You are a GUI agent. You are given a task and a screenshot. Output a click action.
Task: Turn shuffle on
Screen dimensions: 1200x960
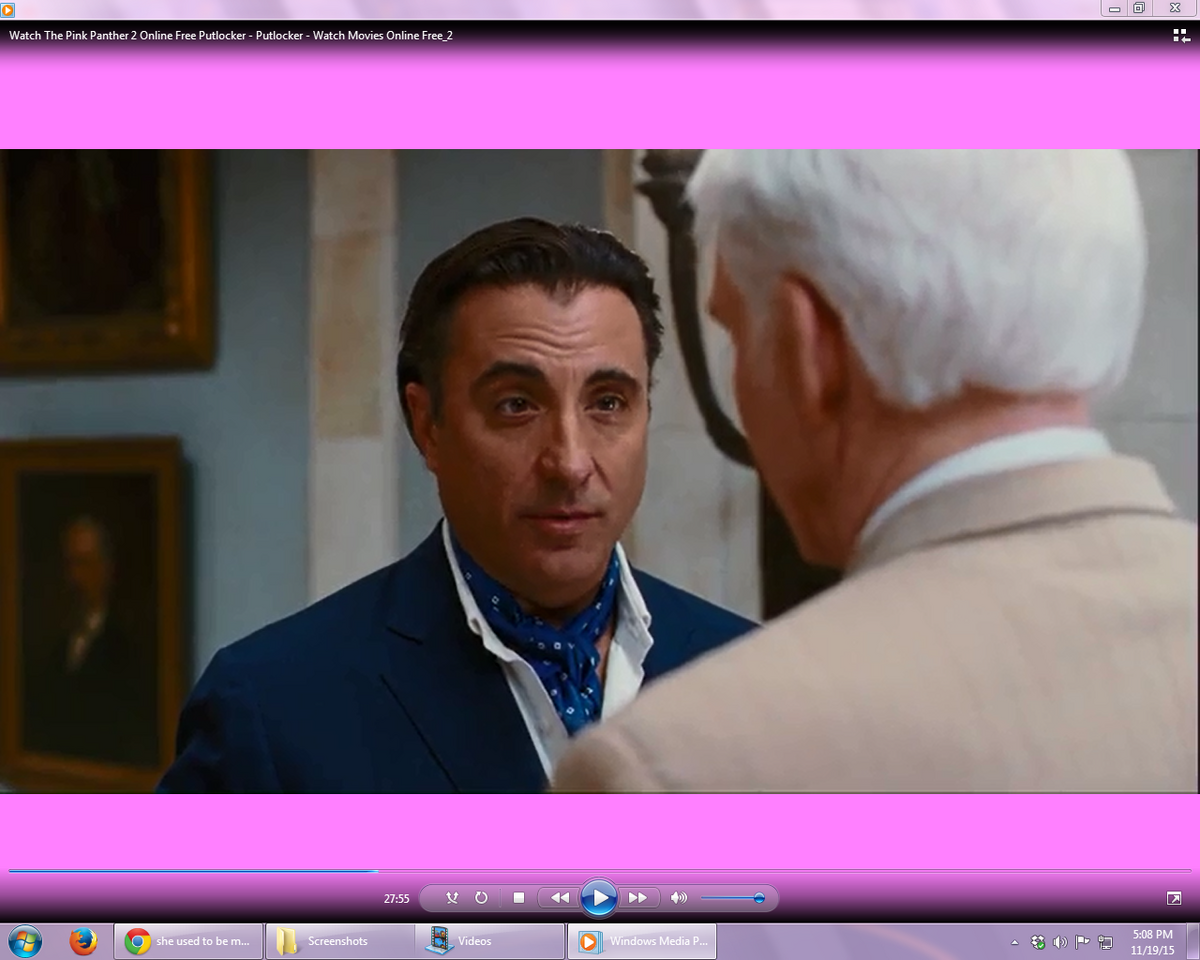[x=452, y=898]
